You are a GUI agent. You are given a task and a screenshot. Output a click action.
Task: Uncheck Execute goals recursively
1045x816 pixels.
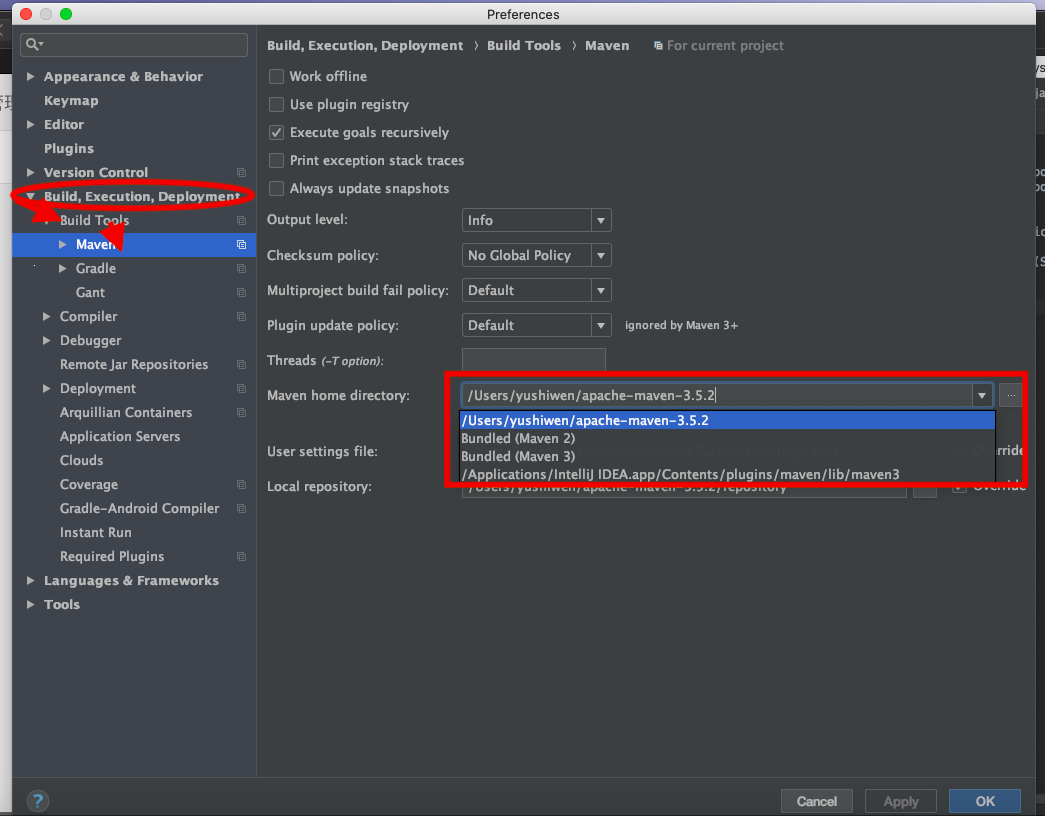(276, 133)
